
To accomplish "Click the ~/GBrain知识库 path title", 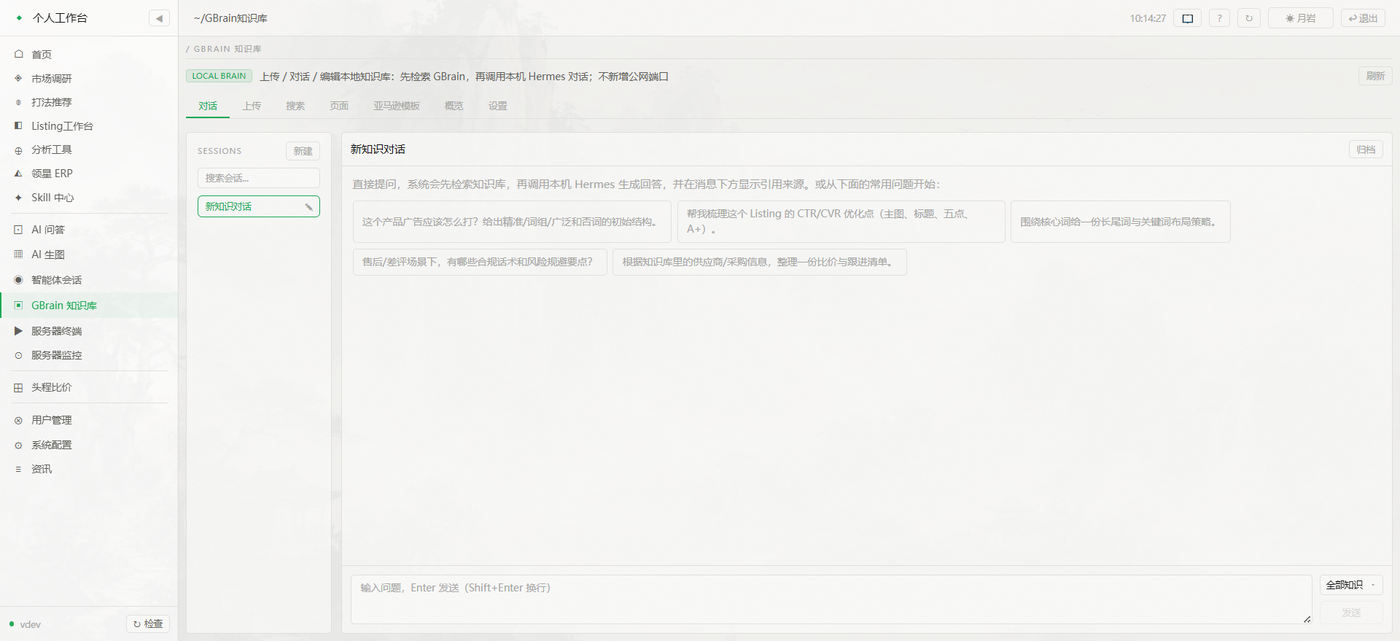I will click(x=231, y=18).
